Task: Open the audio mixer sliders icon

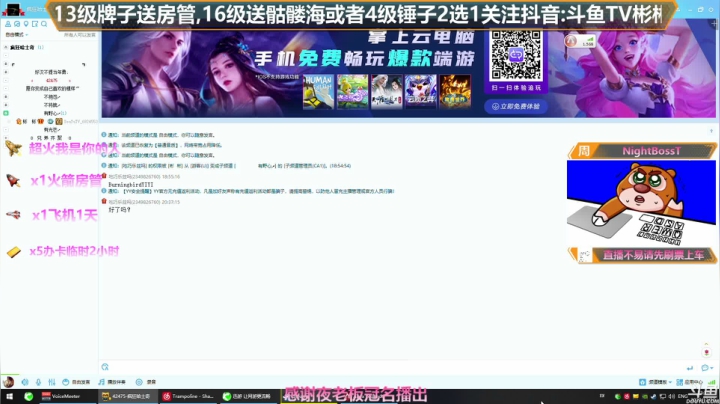Action: [x=52, y=382]
